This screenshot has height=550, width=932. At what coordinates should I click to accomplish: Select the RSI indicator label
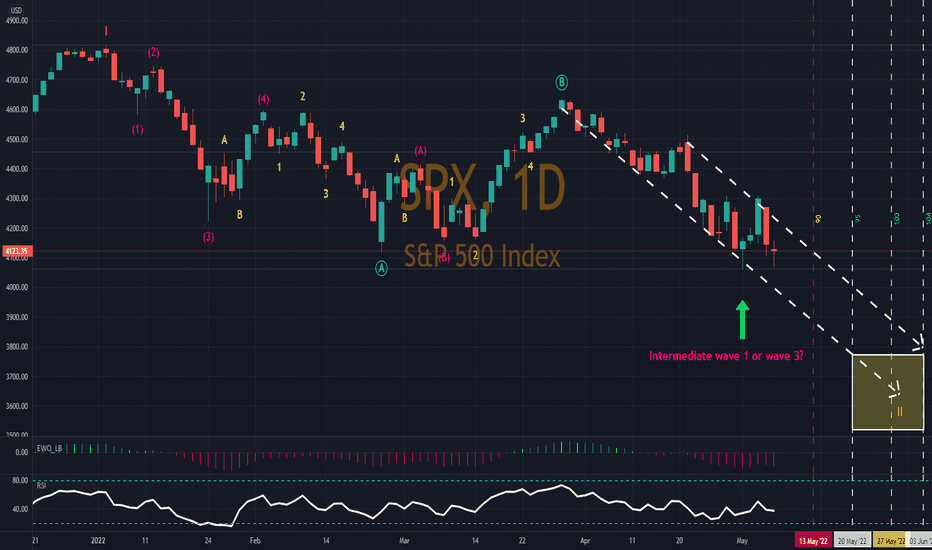[x=42, y=486]
